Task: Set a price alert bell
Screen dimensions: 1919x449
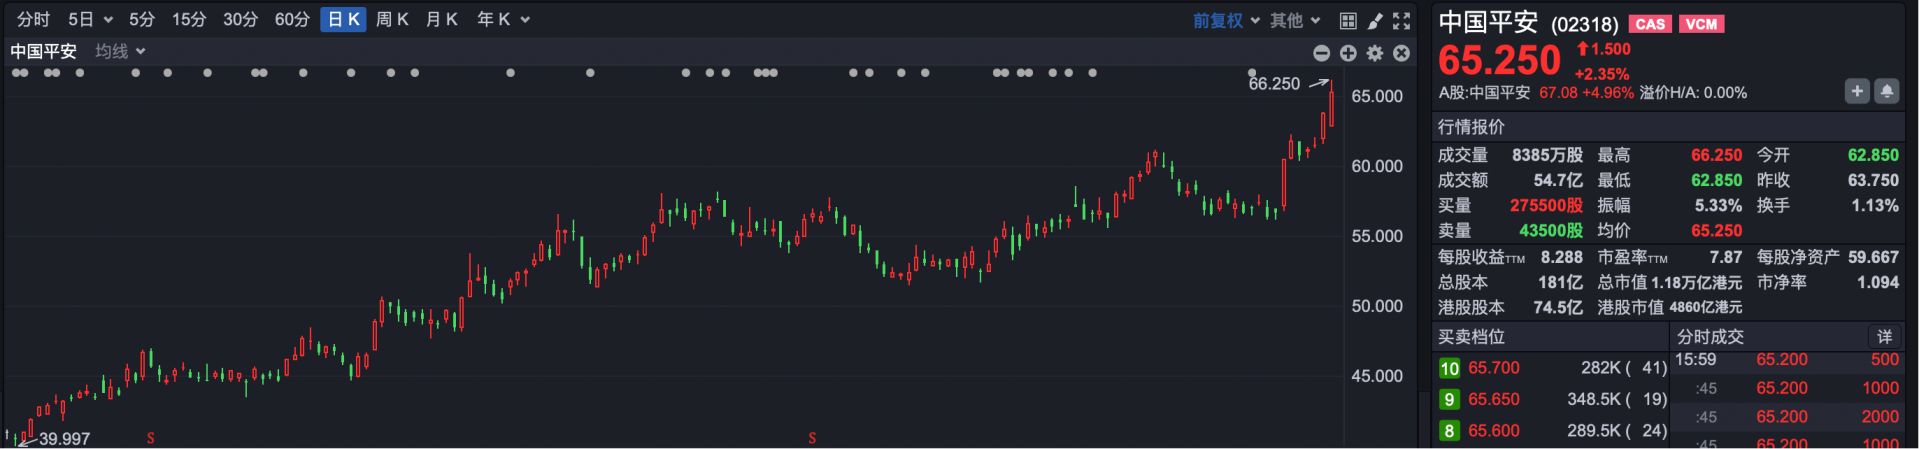Action: (x=1886, y=92)
